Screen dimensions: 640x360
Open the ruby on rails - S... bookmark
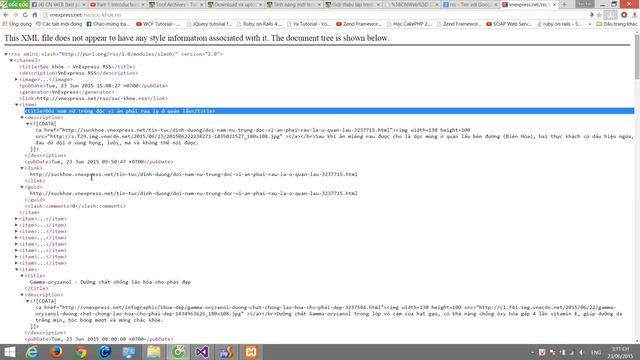pyautogui.click(x=559, y=24)
